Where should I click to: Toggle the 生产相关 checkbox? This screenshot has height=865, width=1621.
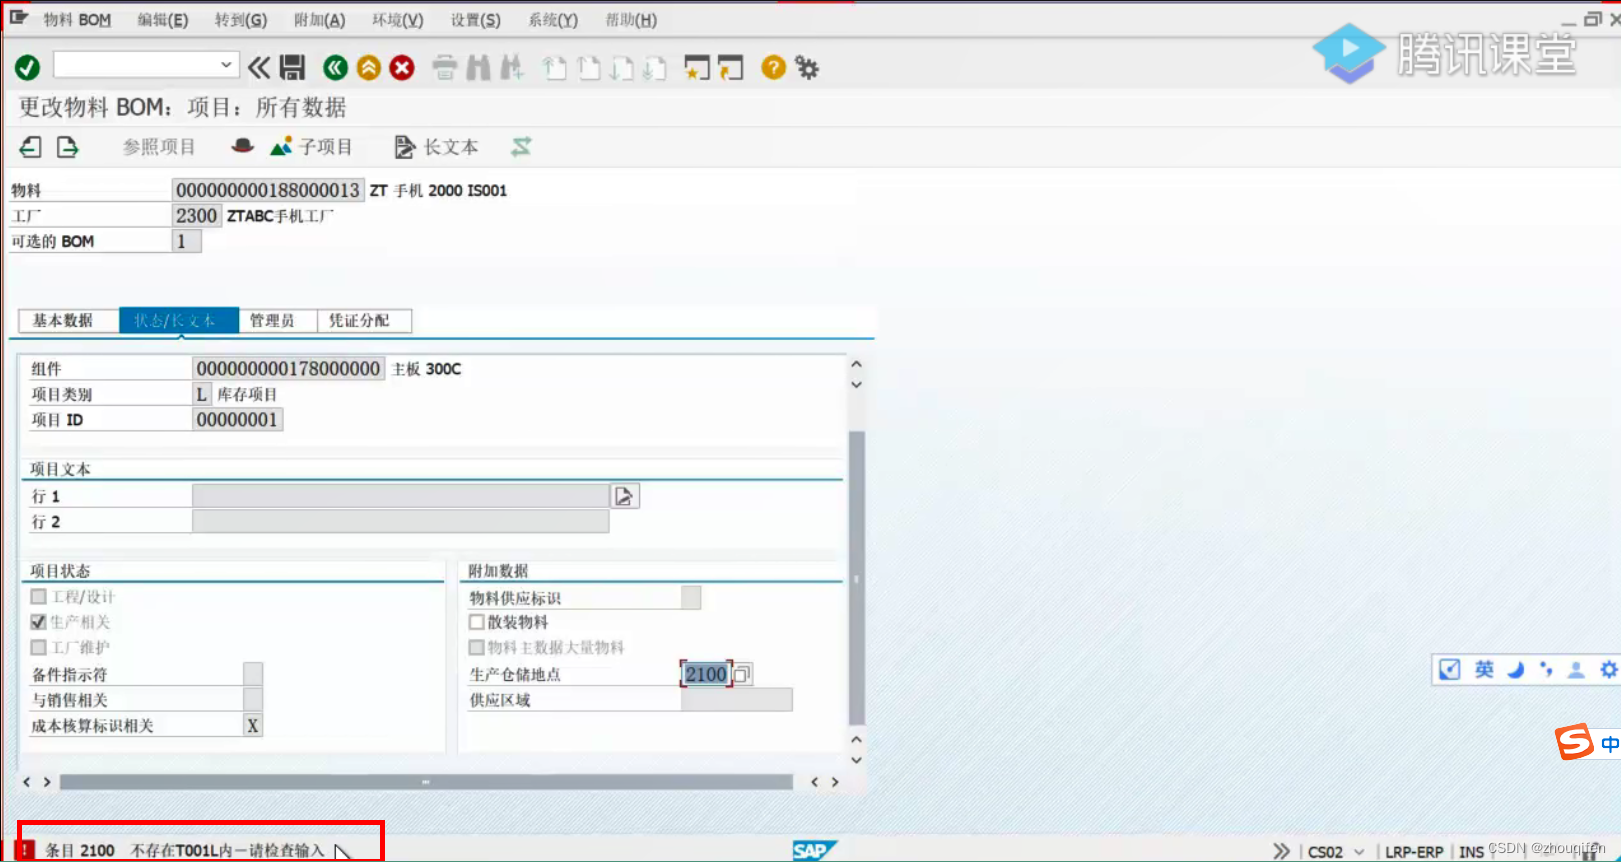tap(39, 622)
